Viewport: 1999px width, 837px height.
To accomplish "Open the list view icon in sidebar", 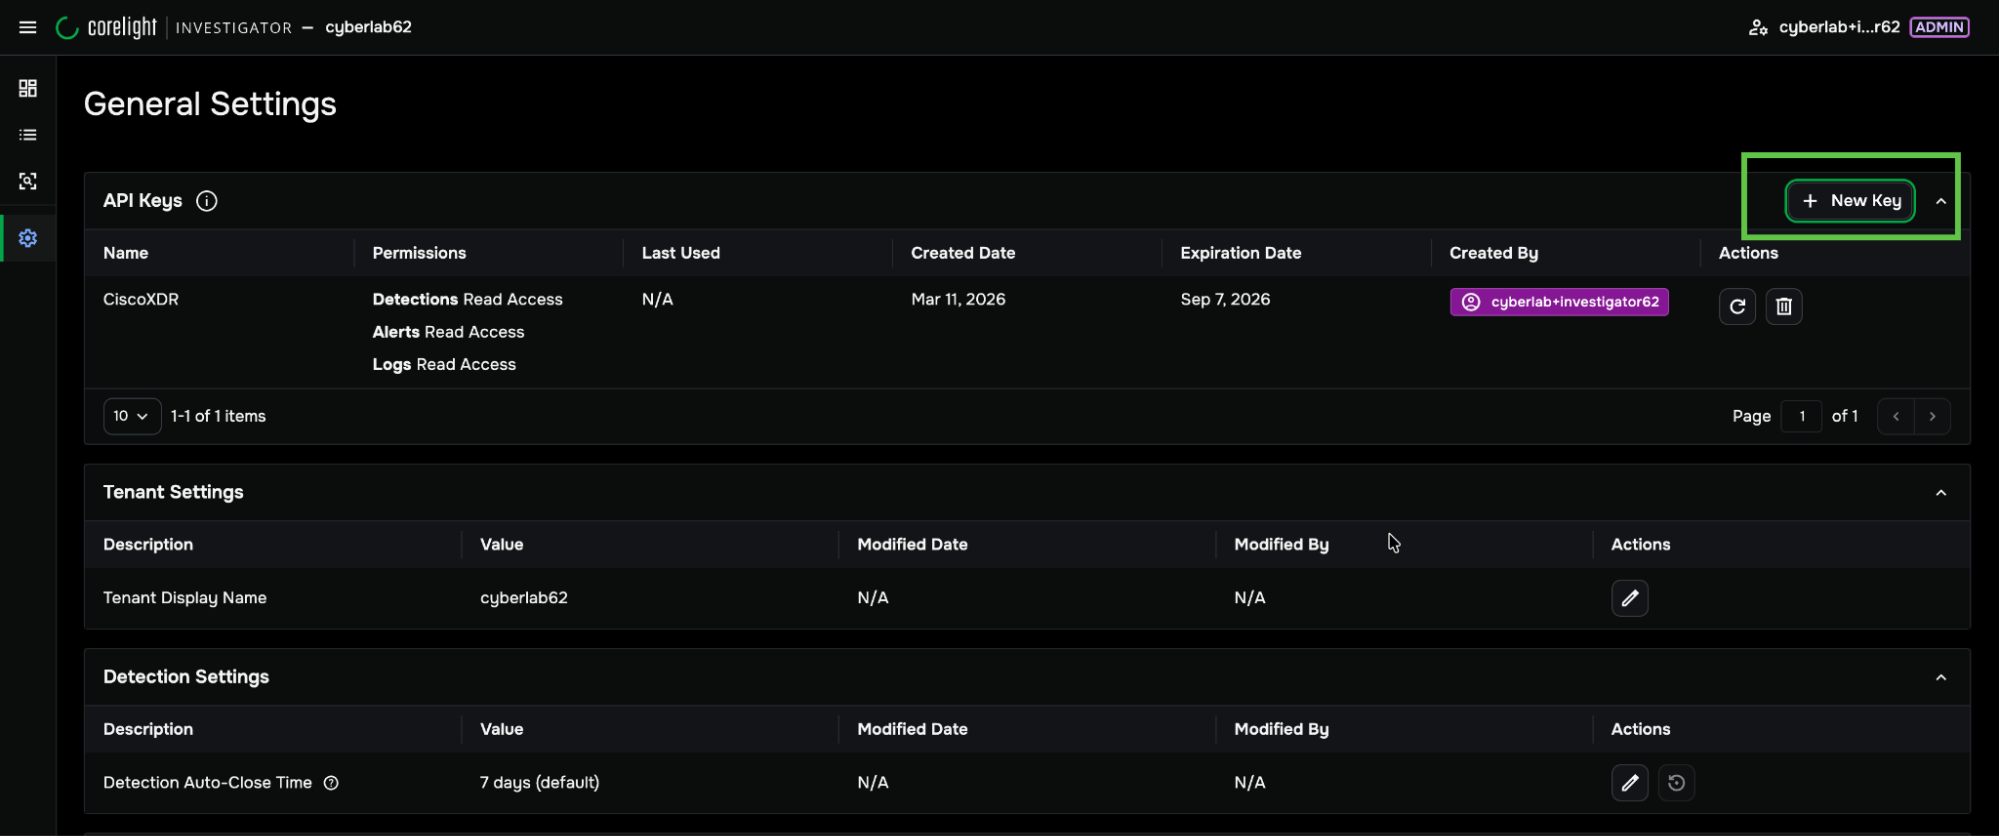I will click(28, 135).
